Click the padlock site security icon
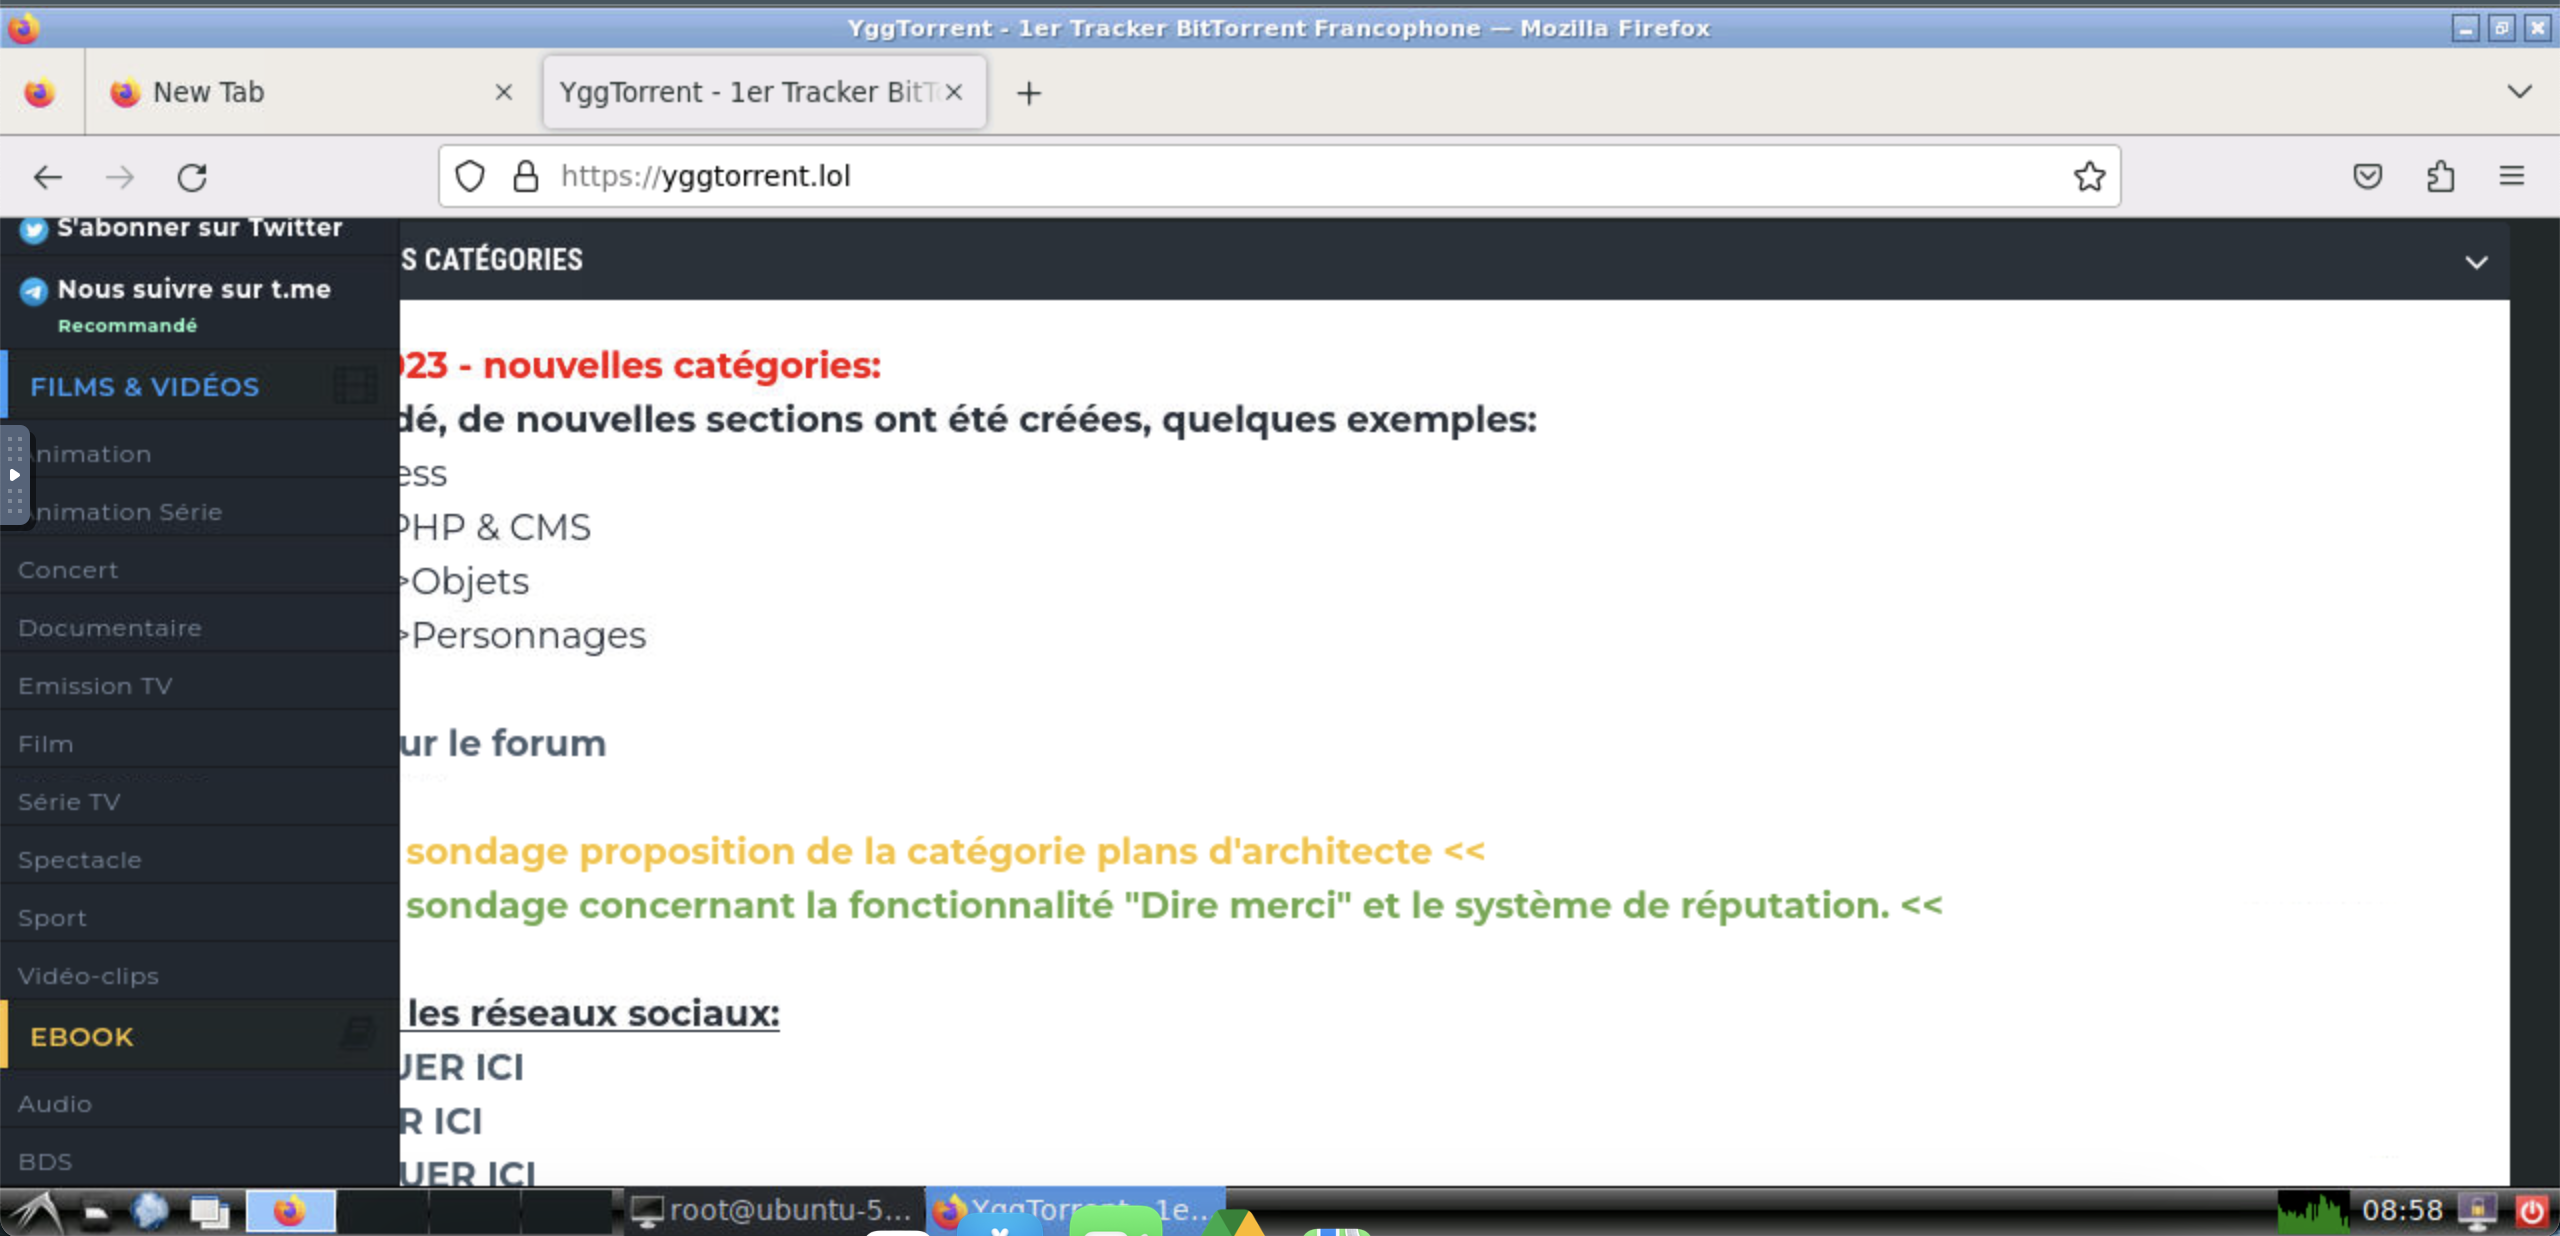 point(524,176)
